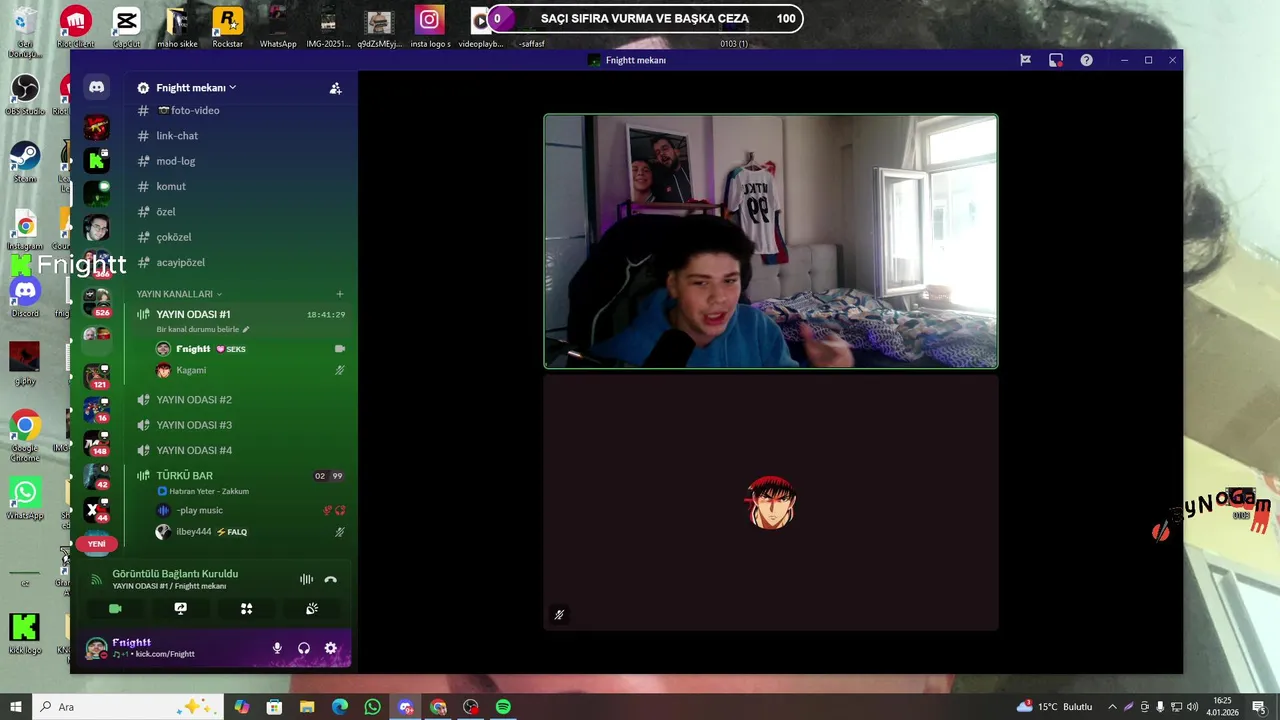
Task: Select the green K server icon
Action: click(x=96, y=160)
